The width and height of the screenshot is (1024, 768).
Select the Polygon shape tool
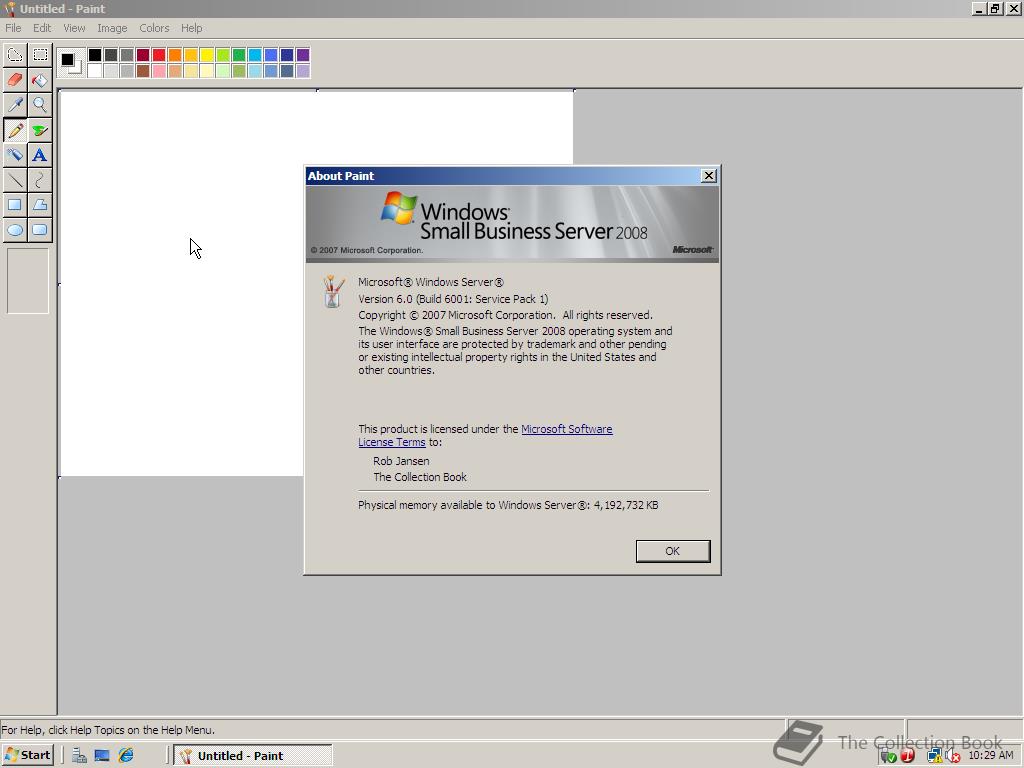tap(40, 204)
